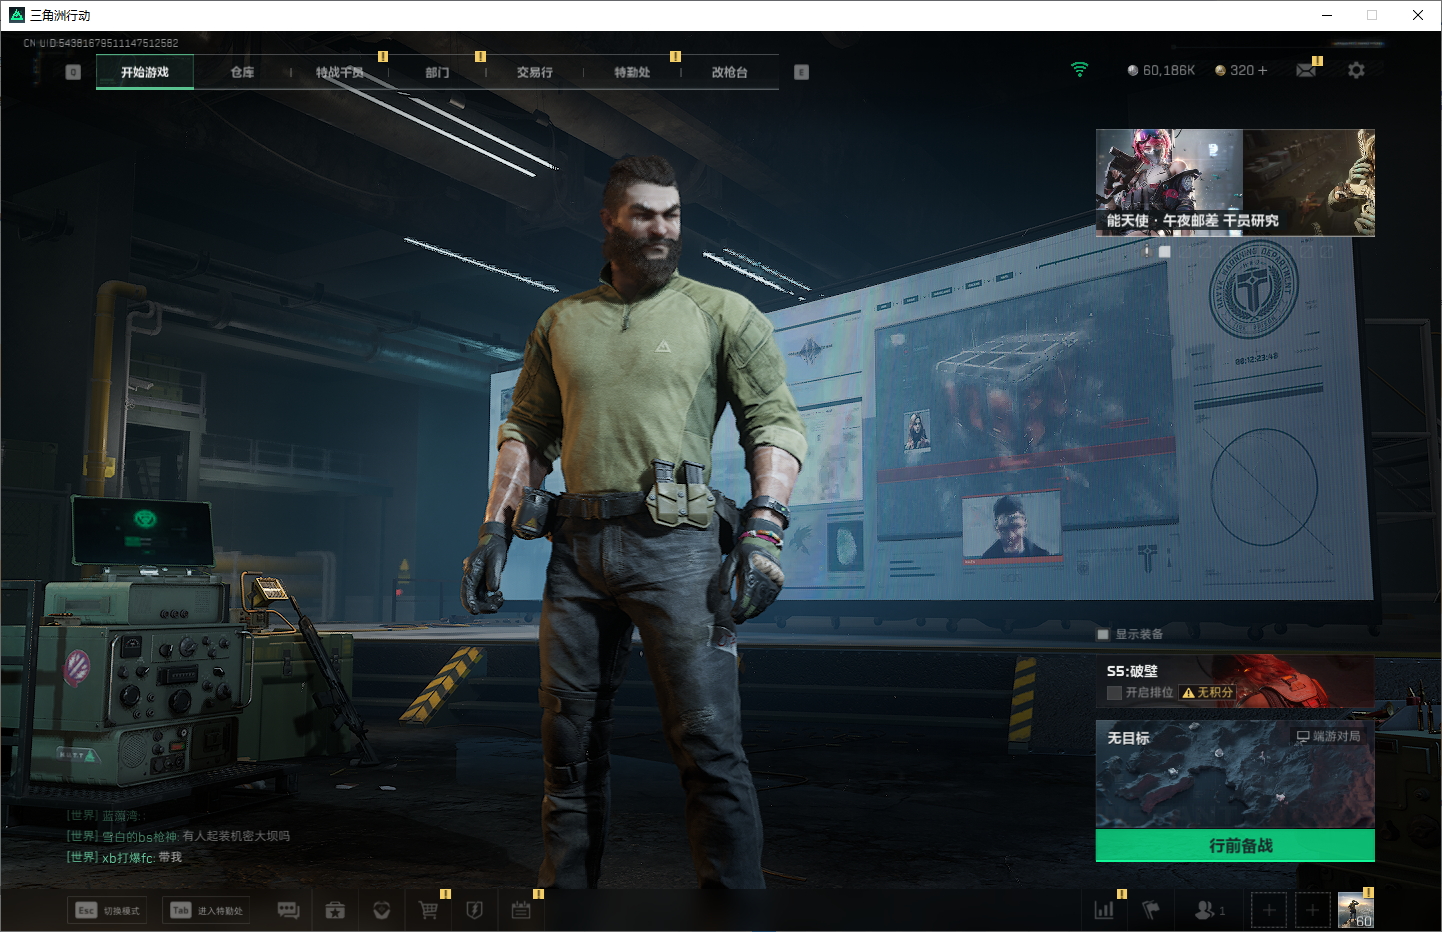Open the S5:破壁 season banner
Screen dimensions: 1442x932
[x=1235, y=681]
